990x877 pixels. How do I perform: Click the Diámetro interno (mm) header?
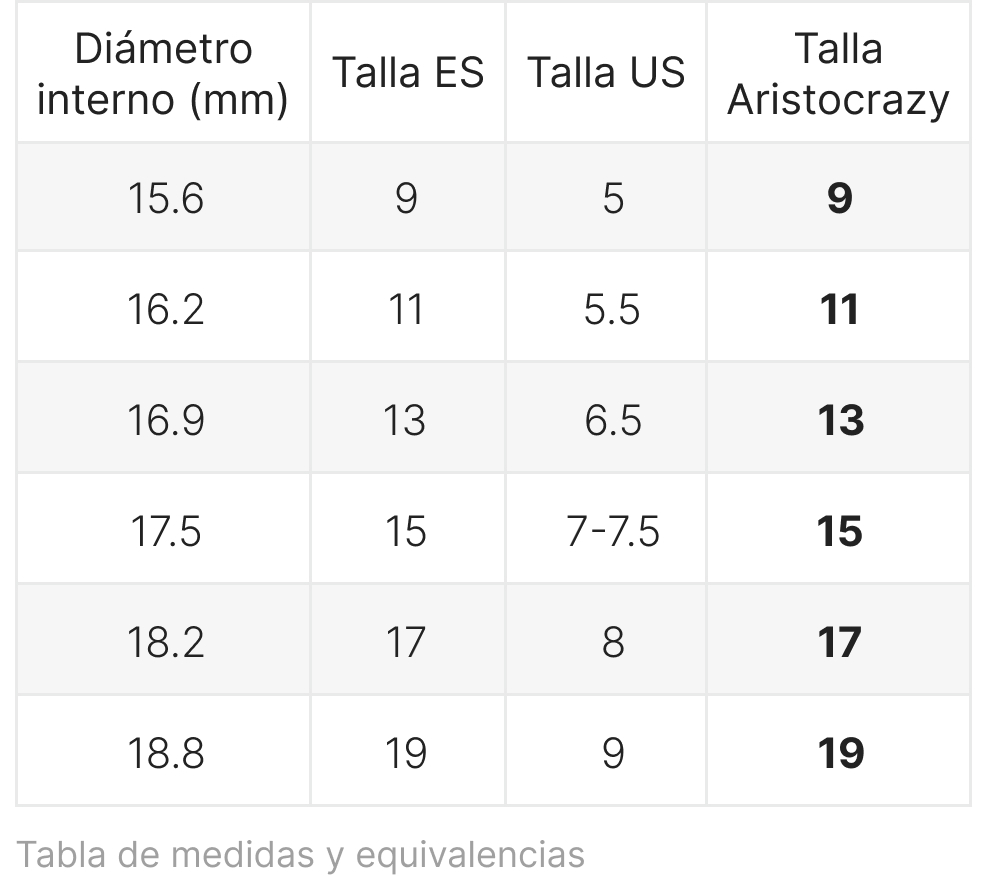pyautogui.click(x=163, y=73)
